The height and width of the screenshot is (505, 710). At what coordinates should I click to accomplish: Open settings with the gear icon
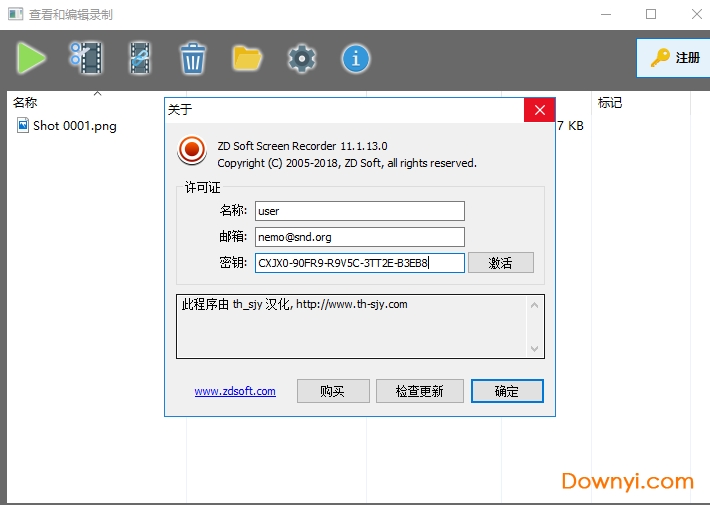301,58
